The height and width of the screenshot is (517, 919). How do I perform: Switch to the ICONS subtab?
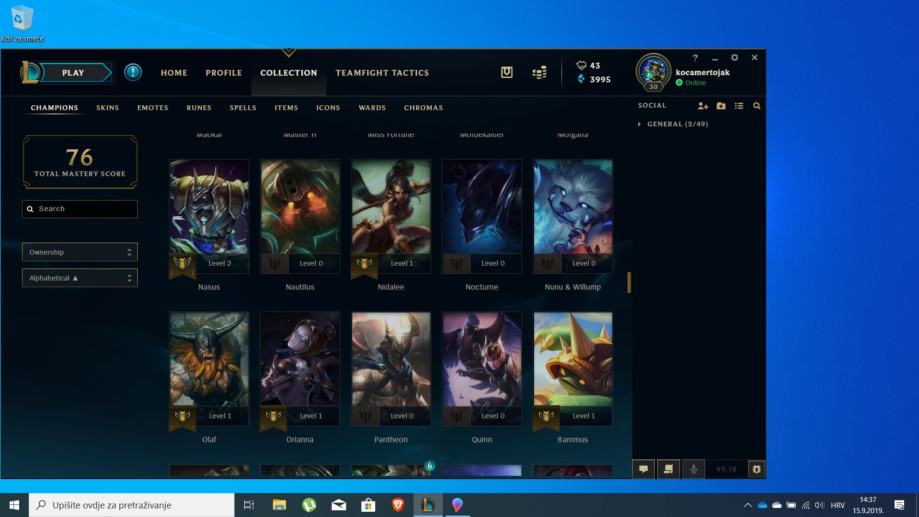point(328,108)
